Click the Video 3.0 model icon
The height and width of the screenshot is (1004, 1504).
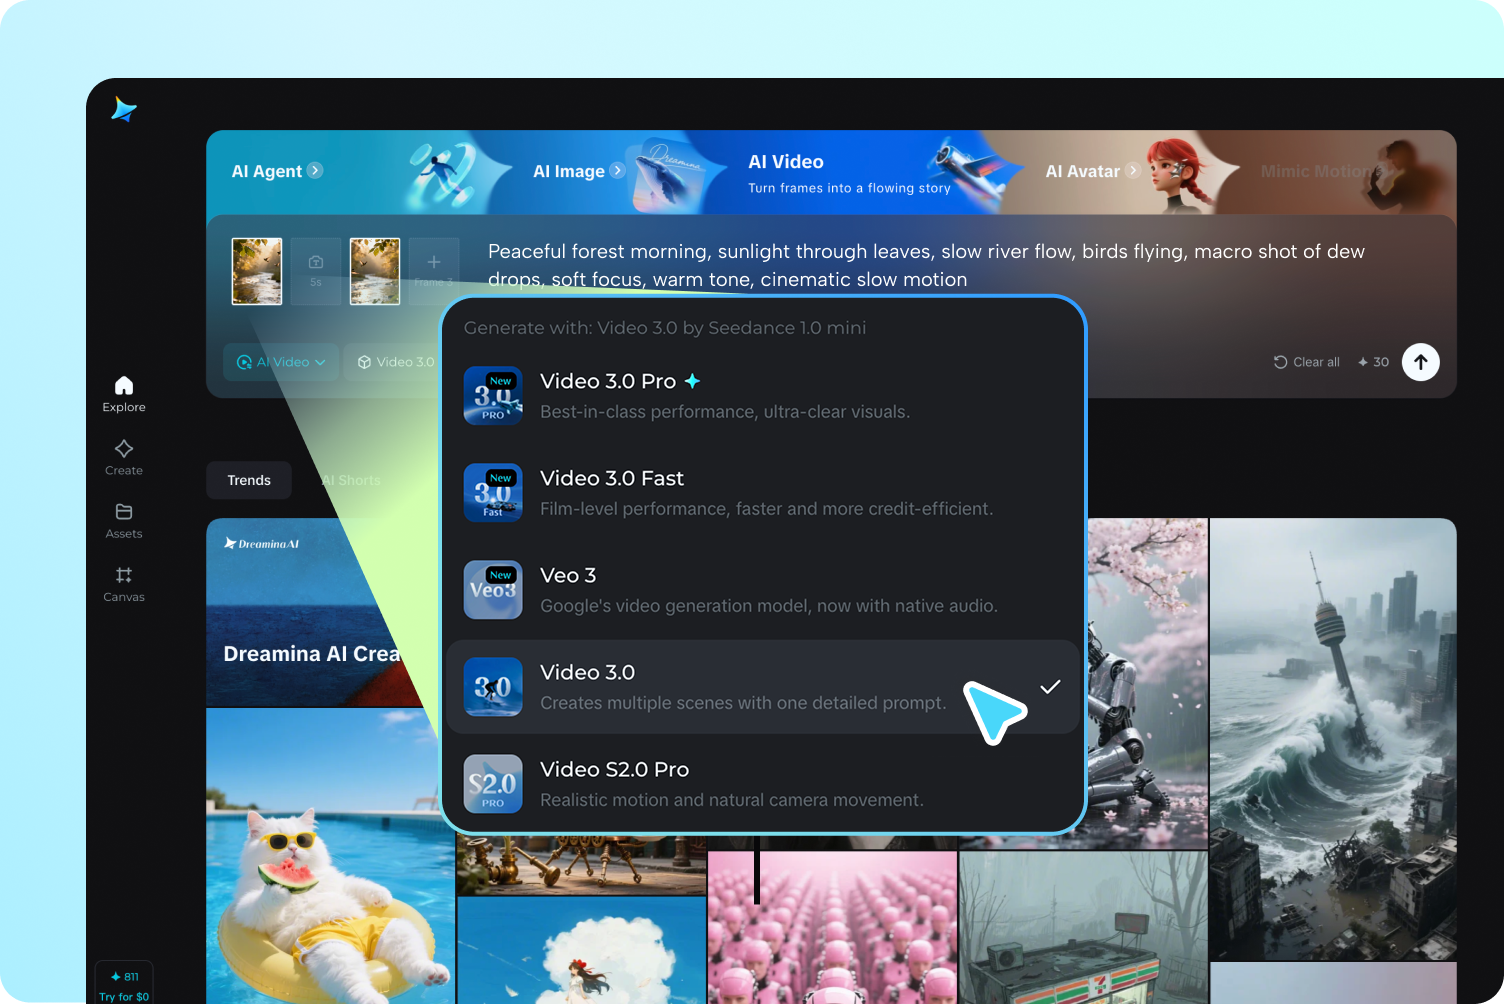[x=493, y=687]
